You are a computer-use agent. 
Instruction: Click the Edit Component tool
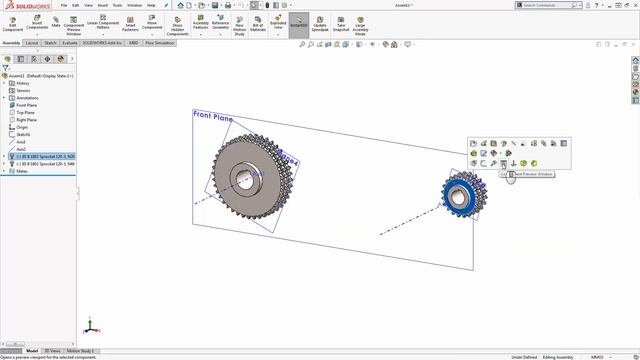click(x=13, y=24)
